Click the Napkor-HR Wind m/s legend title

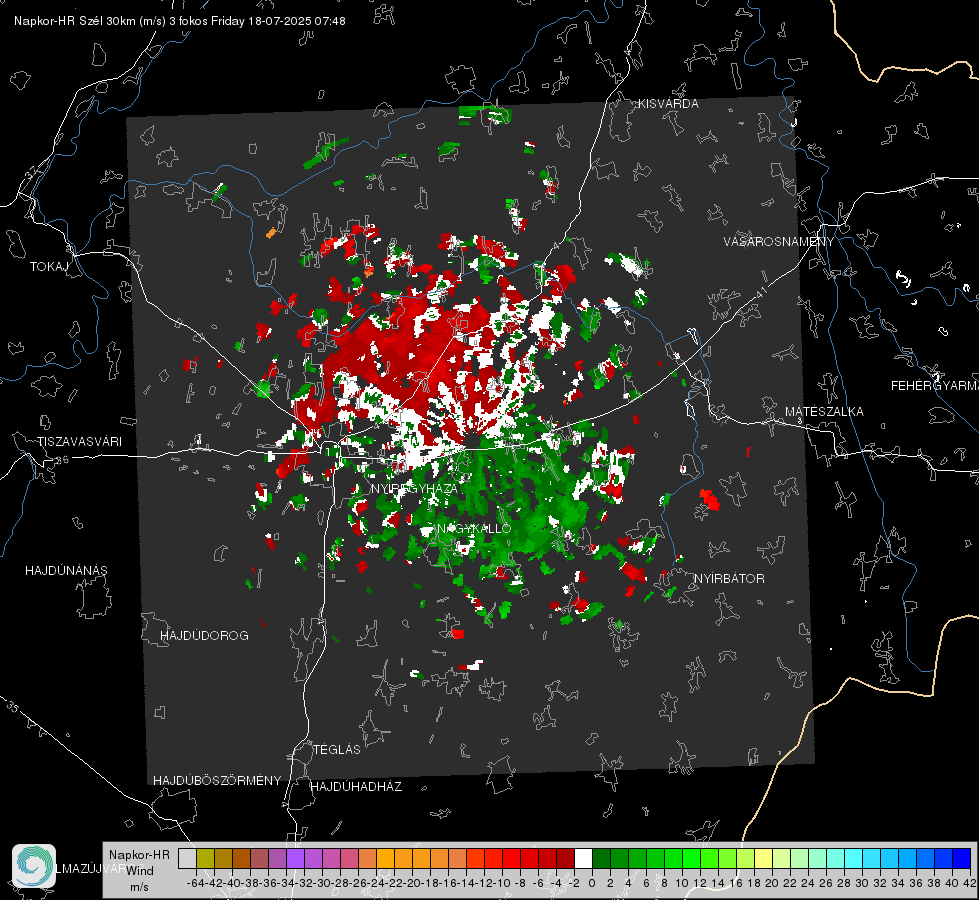coord(139,871)
